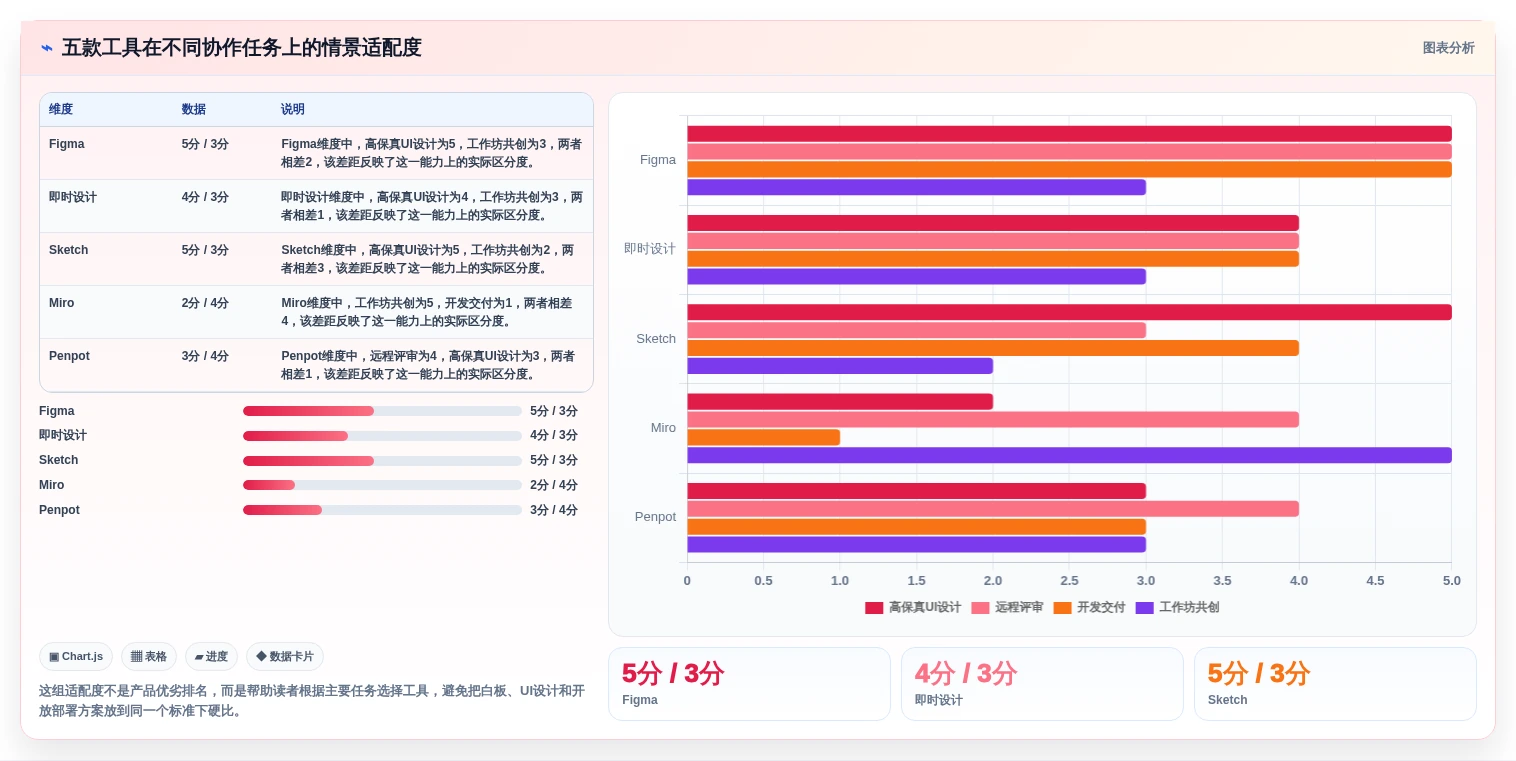1516x761 pixels.
Task: Click the 数据卡片 tag chip
Action: [x=285, y=656]
